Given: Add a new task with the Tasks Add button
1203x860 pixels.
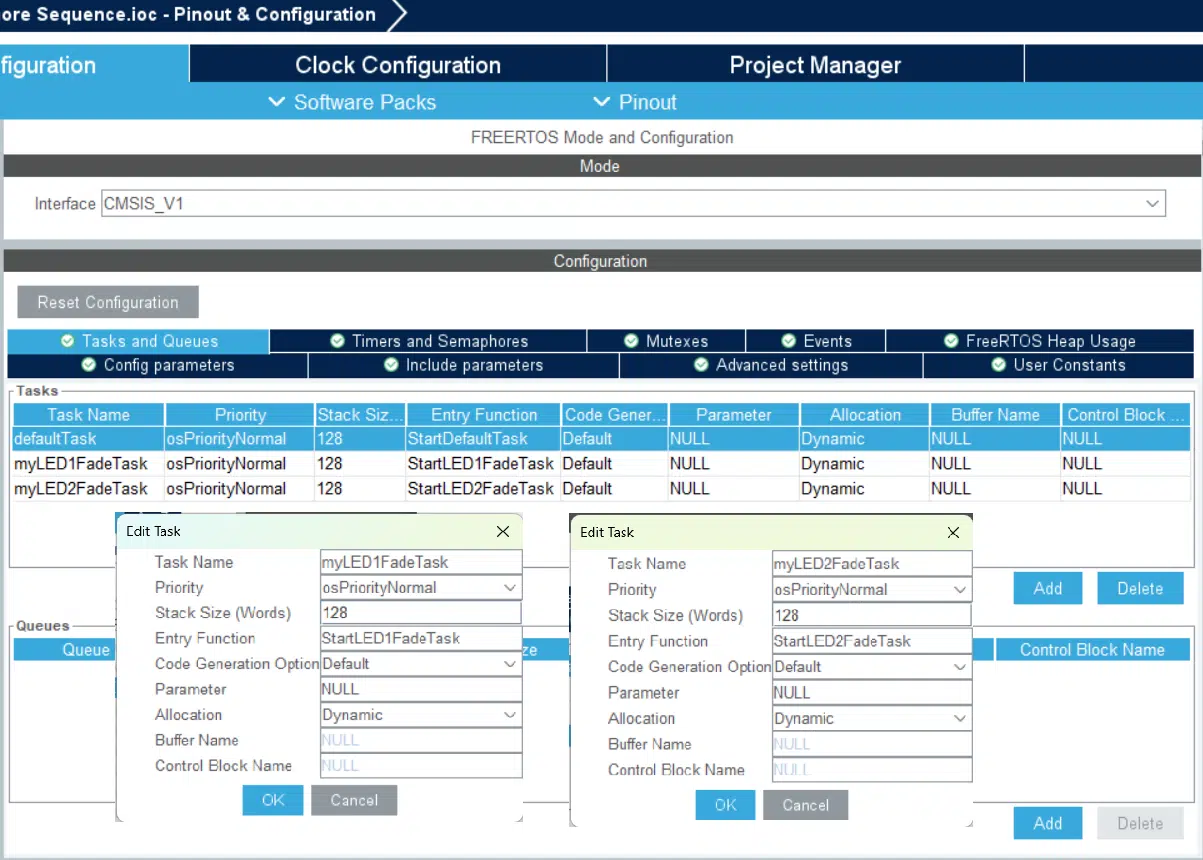Looking at the screenshot, I should 1048,588.
